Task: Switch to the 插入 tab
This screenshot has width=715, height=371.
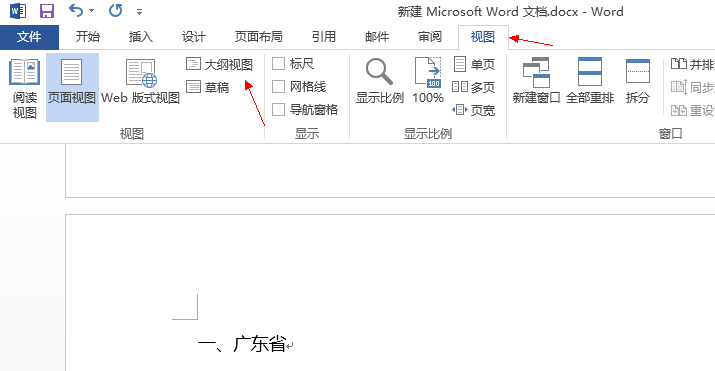Action: (x=140, y=36)
